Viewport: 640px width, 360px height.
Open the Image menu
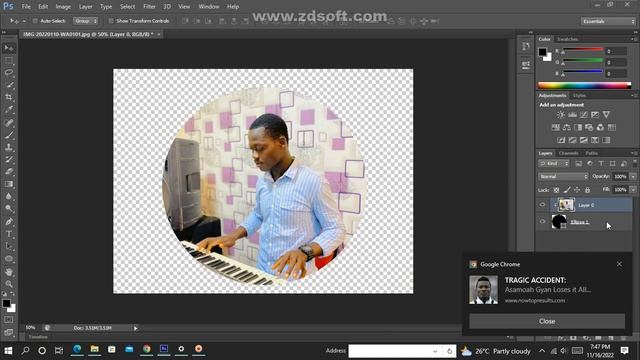tap(63, 7)
